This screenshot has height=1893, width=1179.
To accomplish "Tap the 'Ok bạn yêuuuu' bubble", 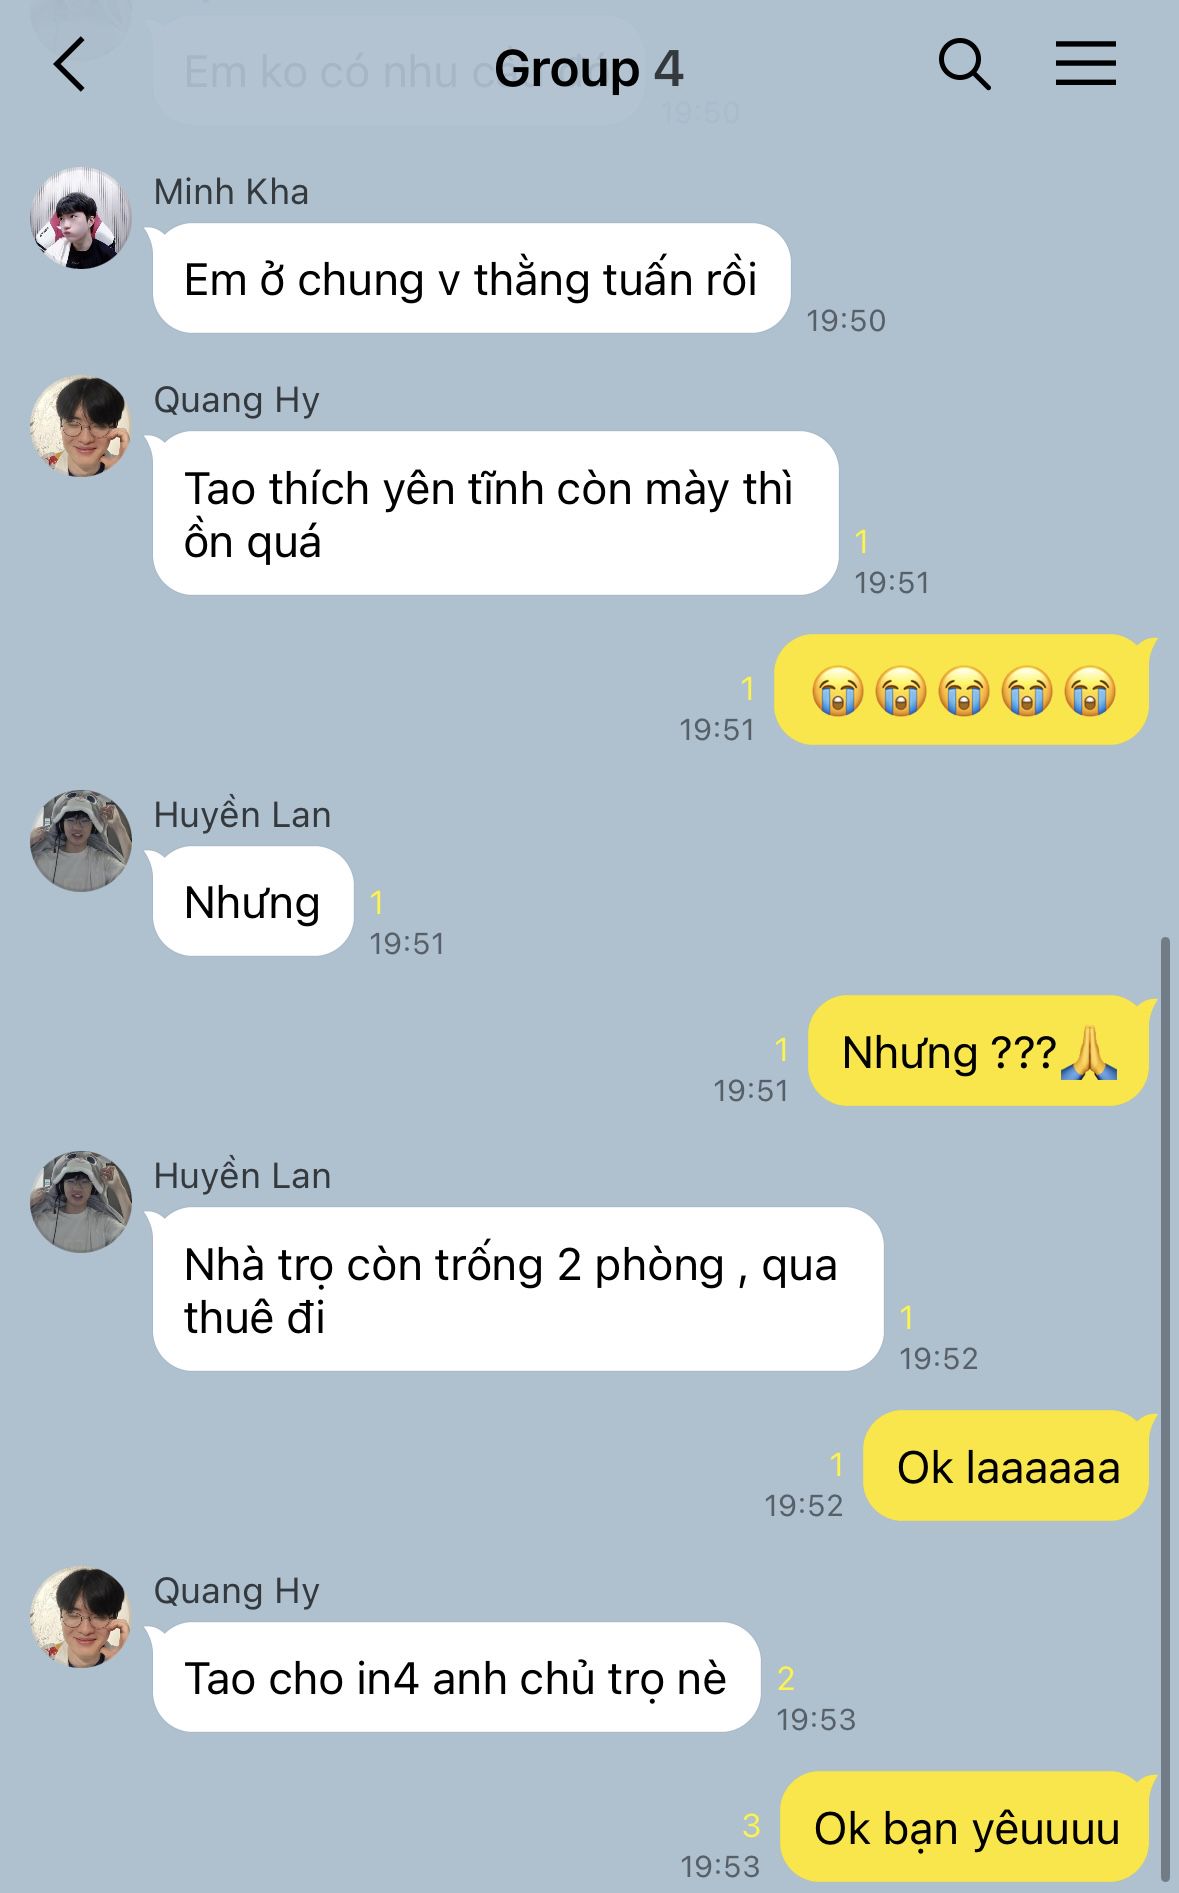I will 965,1826.
